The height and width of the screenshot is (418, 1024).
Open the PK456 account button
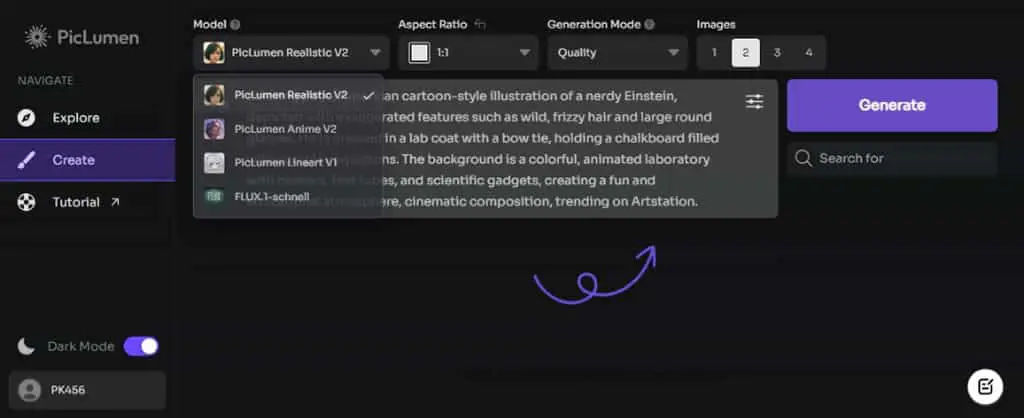(x=87, y=391)
